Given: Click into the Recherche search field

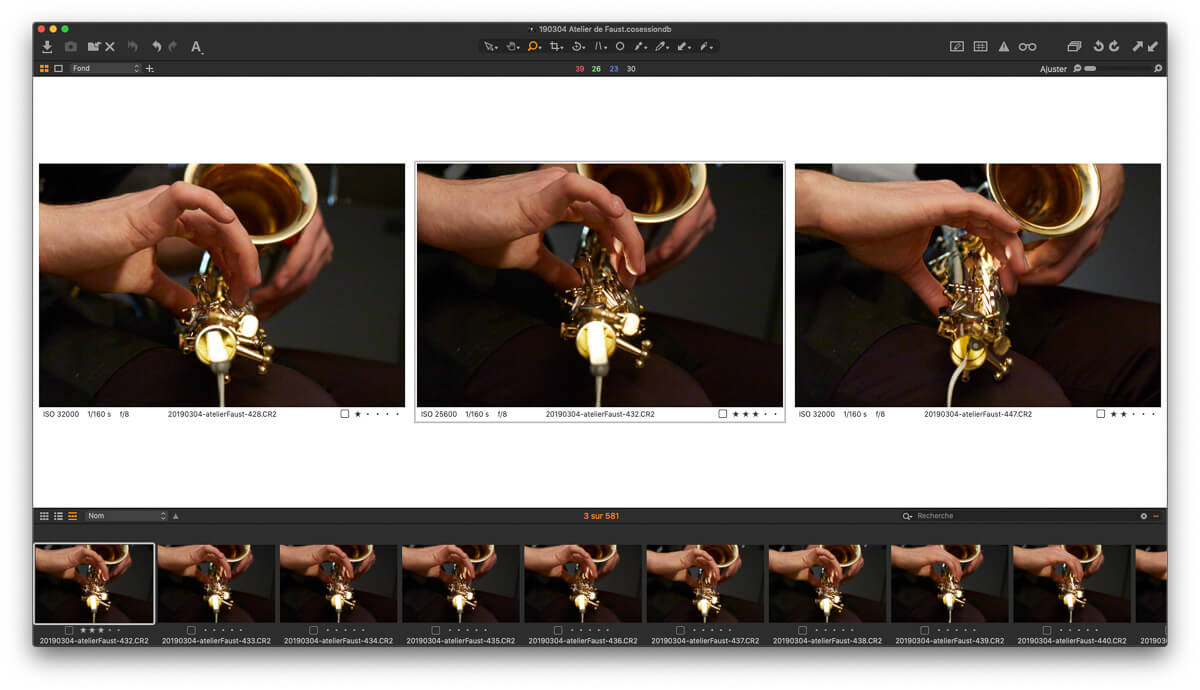Looking at the screenshot, I should tap(1025, 516).
